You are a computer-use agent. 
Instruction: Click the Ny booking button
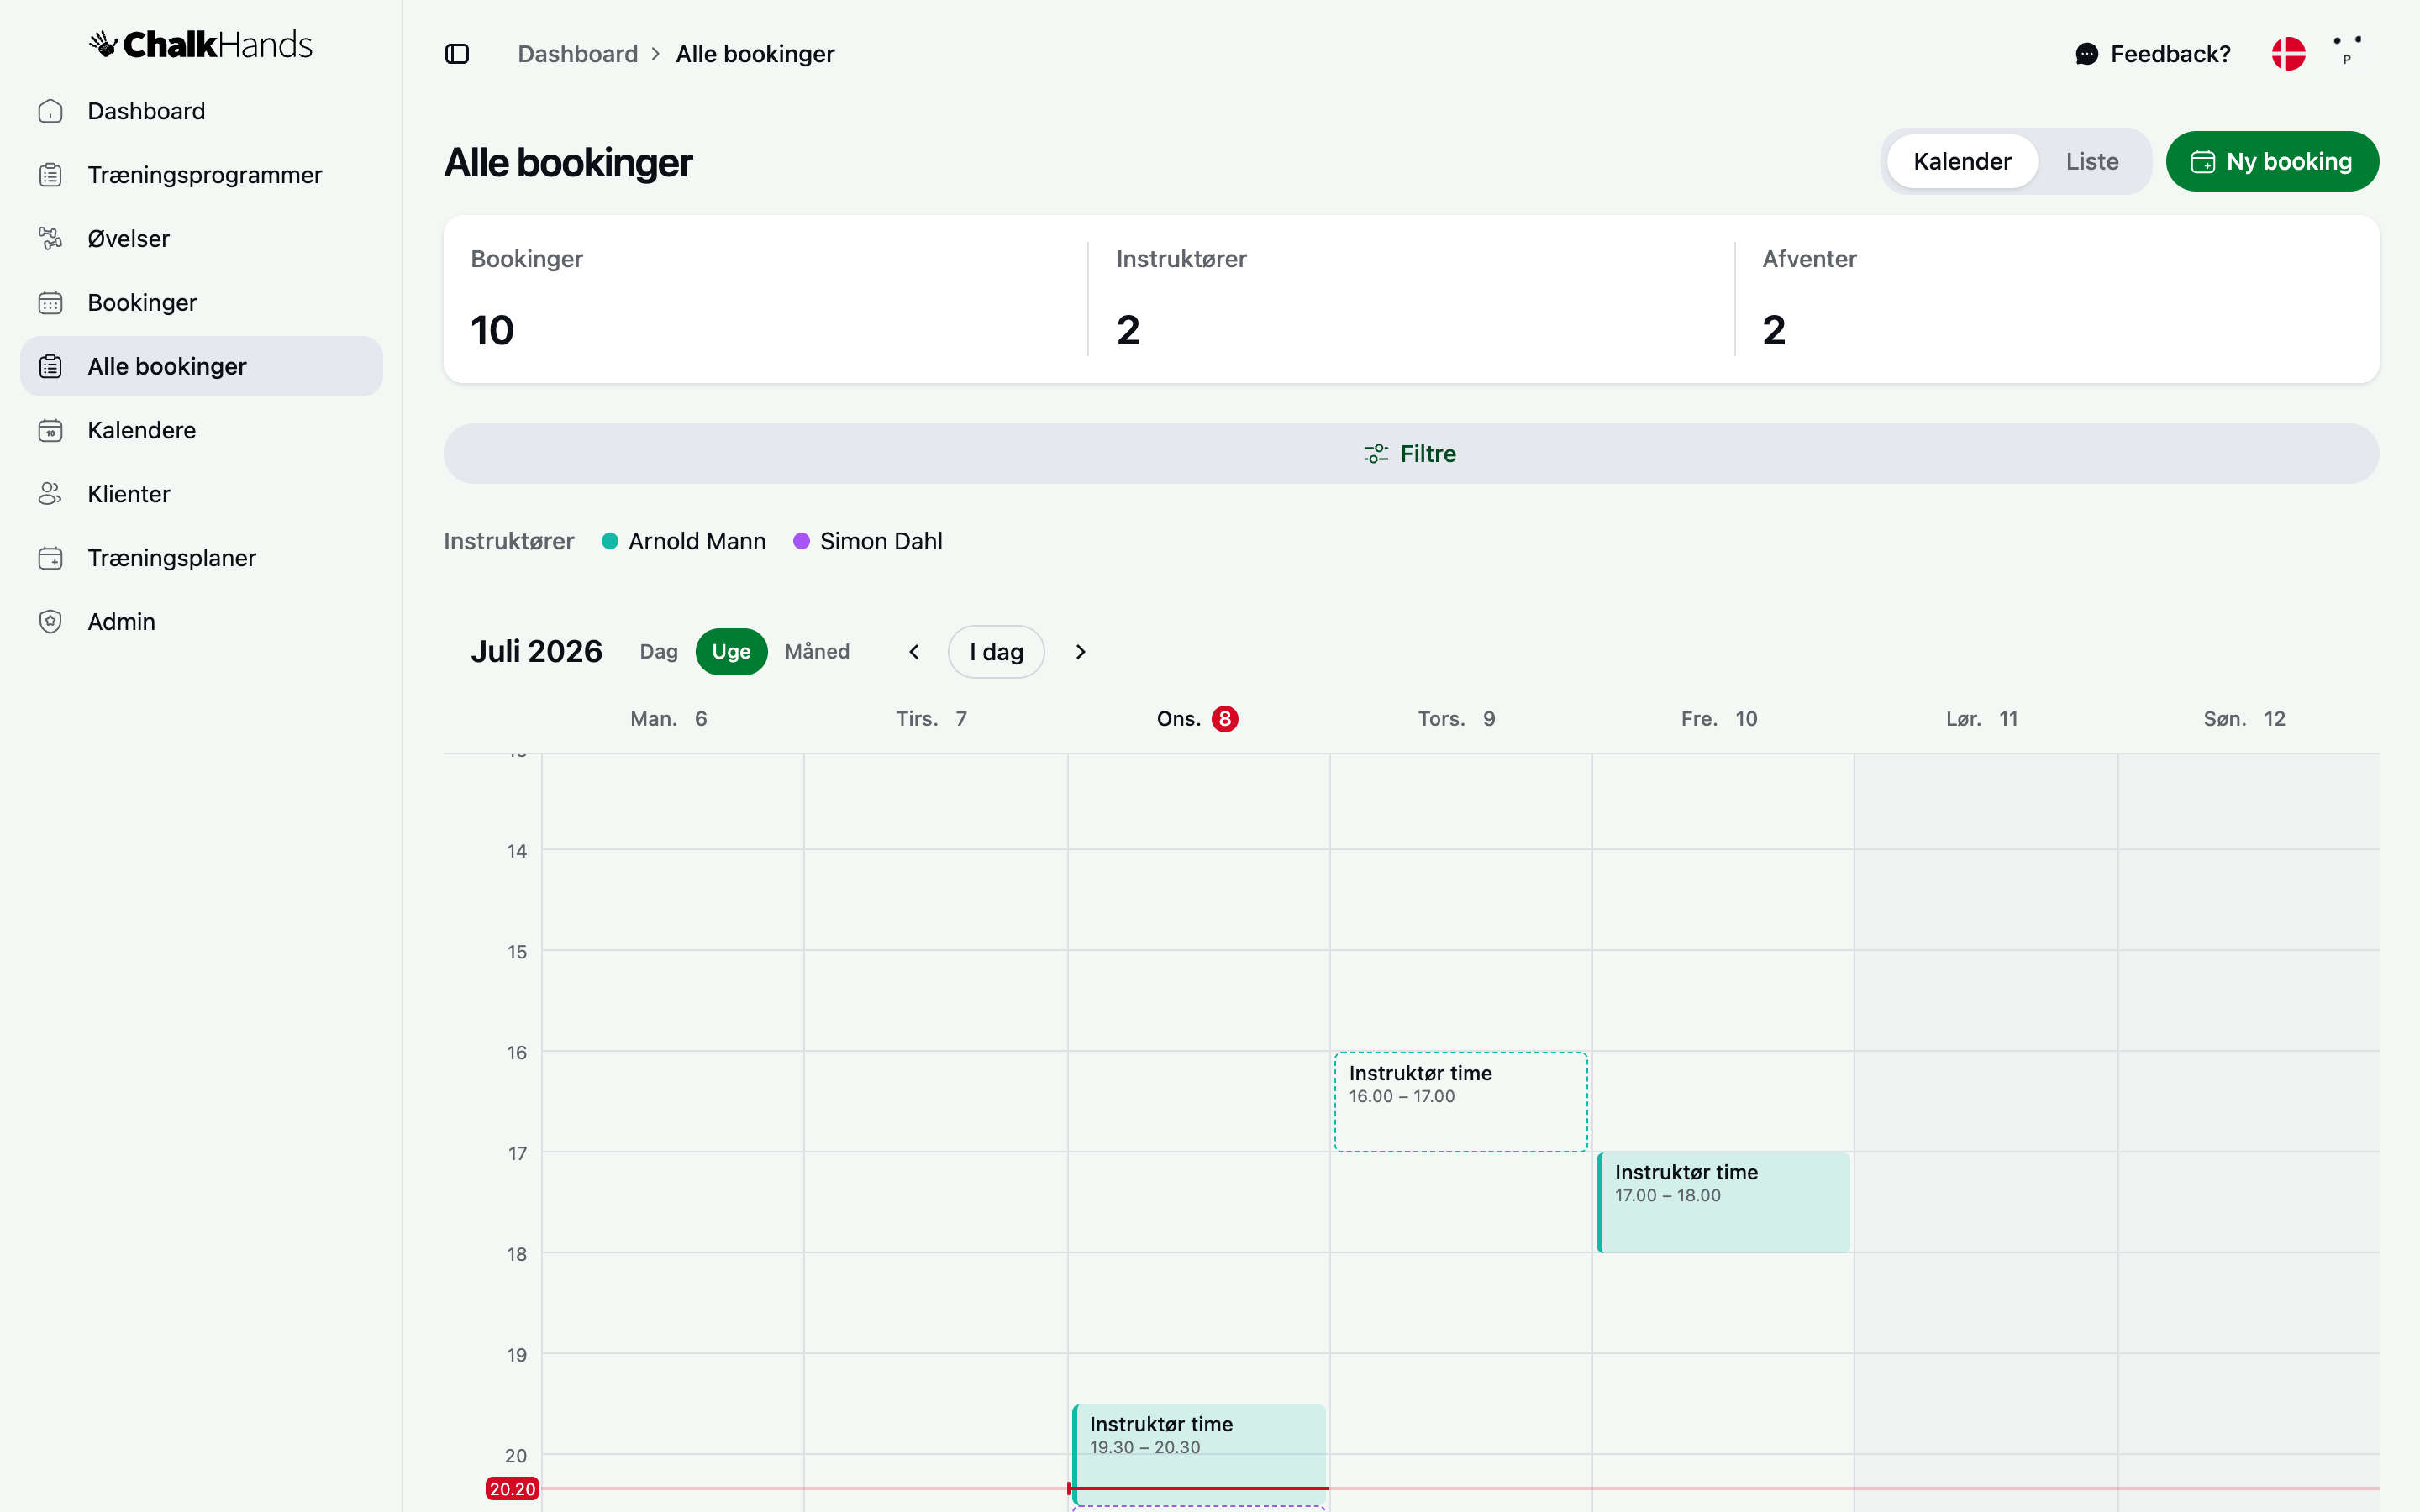[x=2272, y=161]
